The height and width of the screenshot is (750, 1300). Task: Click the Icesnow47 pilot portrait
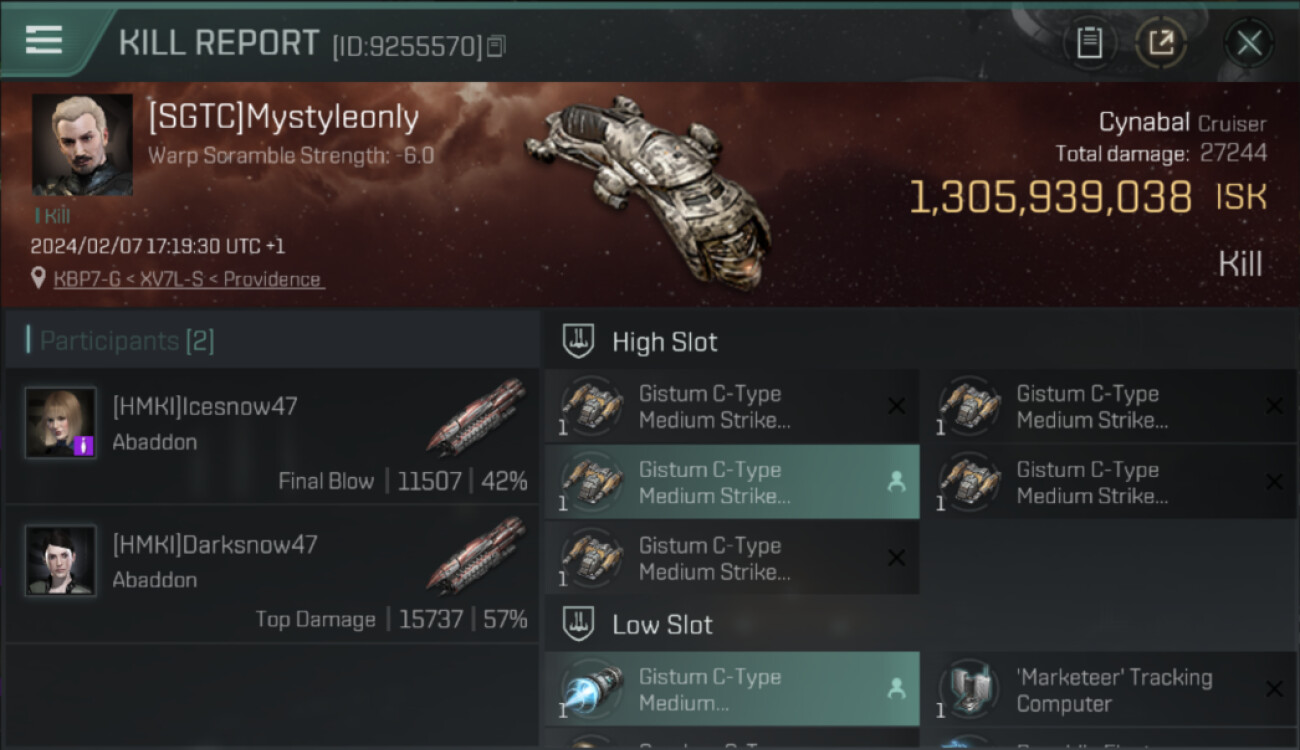(61, 423)
